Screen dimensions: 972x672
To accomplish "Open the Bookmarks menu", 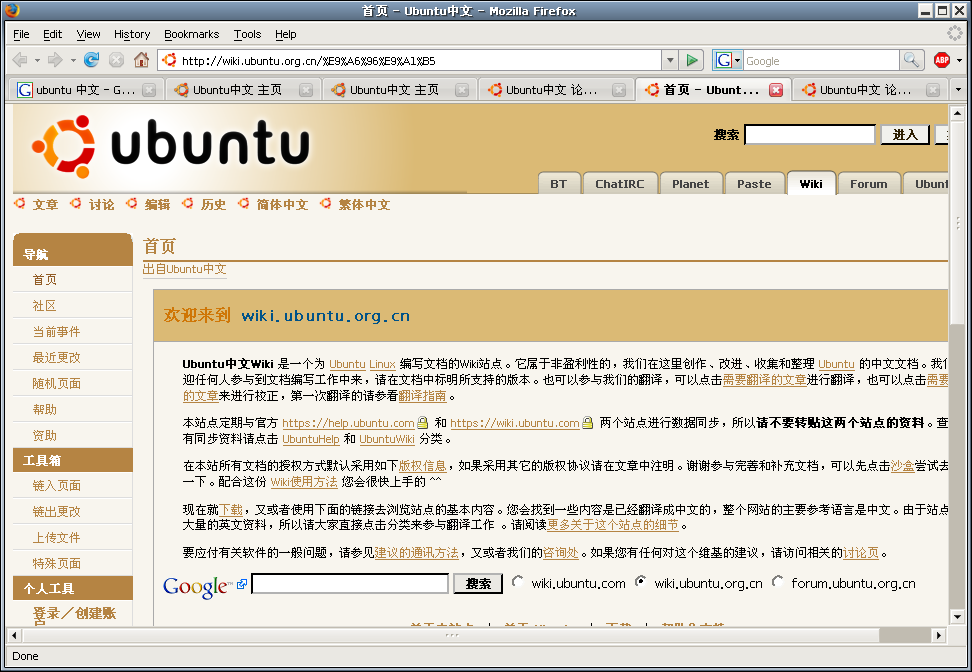I will pyautogui.click(x=192, y=34).
